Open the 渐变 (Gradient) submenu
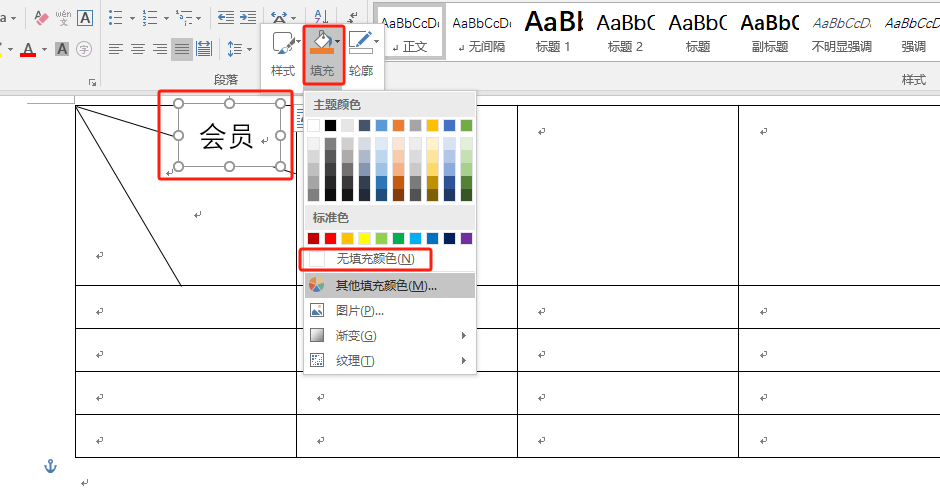940x492 pixels. [356, 336]
